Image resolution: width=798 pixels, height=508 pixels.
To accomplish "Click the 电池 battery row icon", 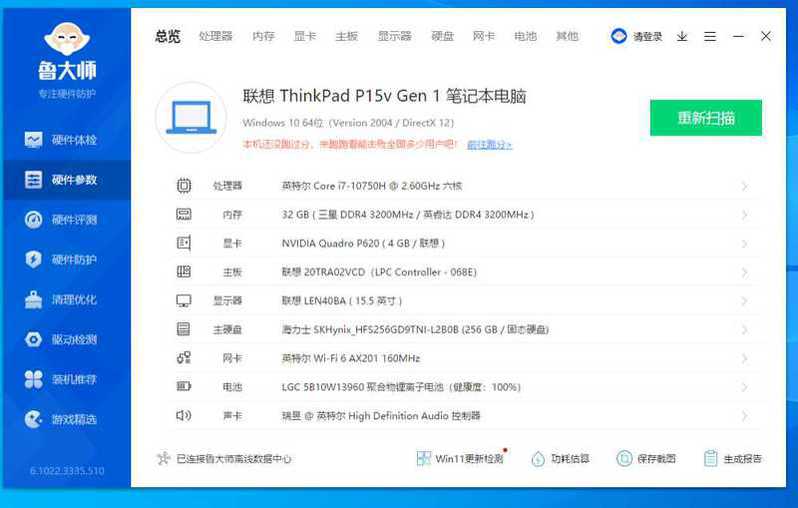I will point(184,387).
